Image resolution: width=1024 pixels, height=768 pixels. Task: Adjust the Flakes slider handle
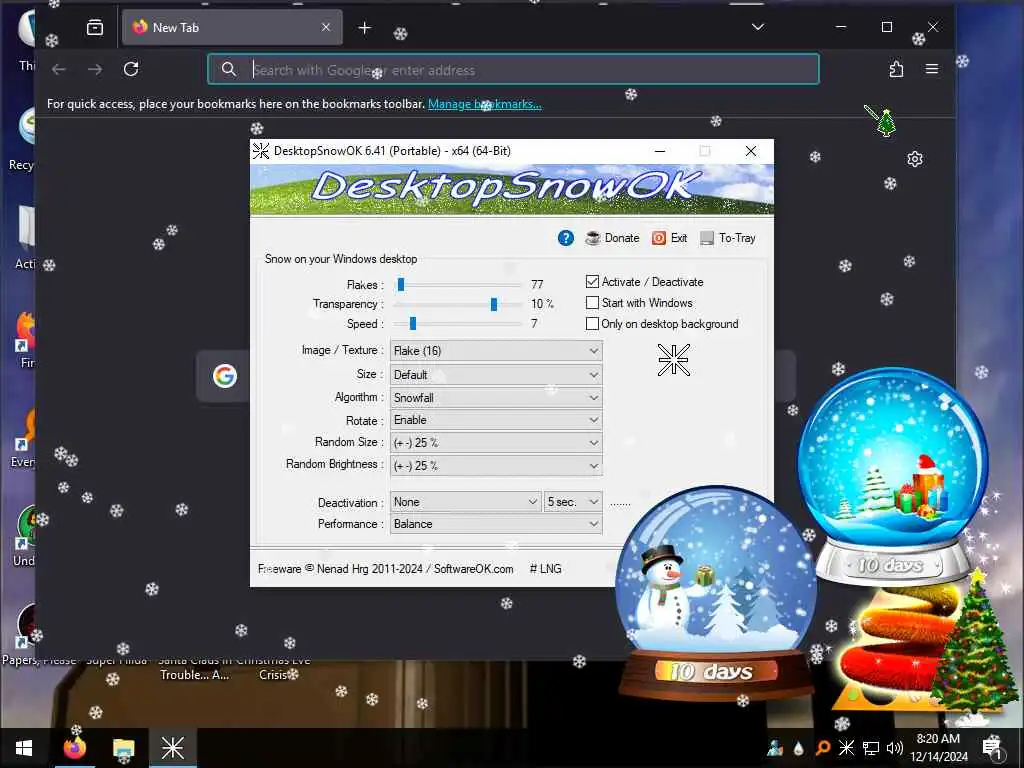click(401, 285)
